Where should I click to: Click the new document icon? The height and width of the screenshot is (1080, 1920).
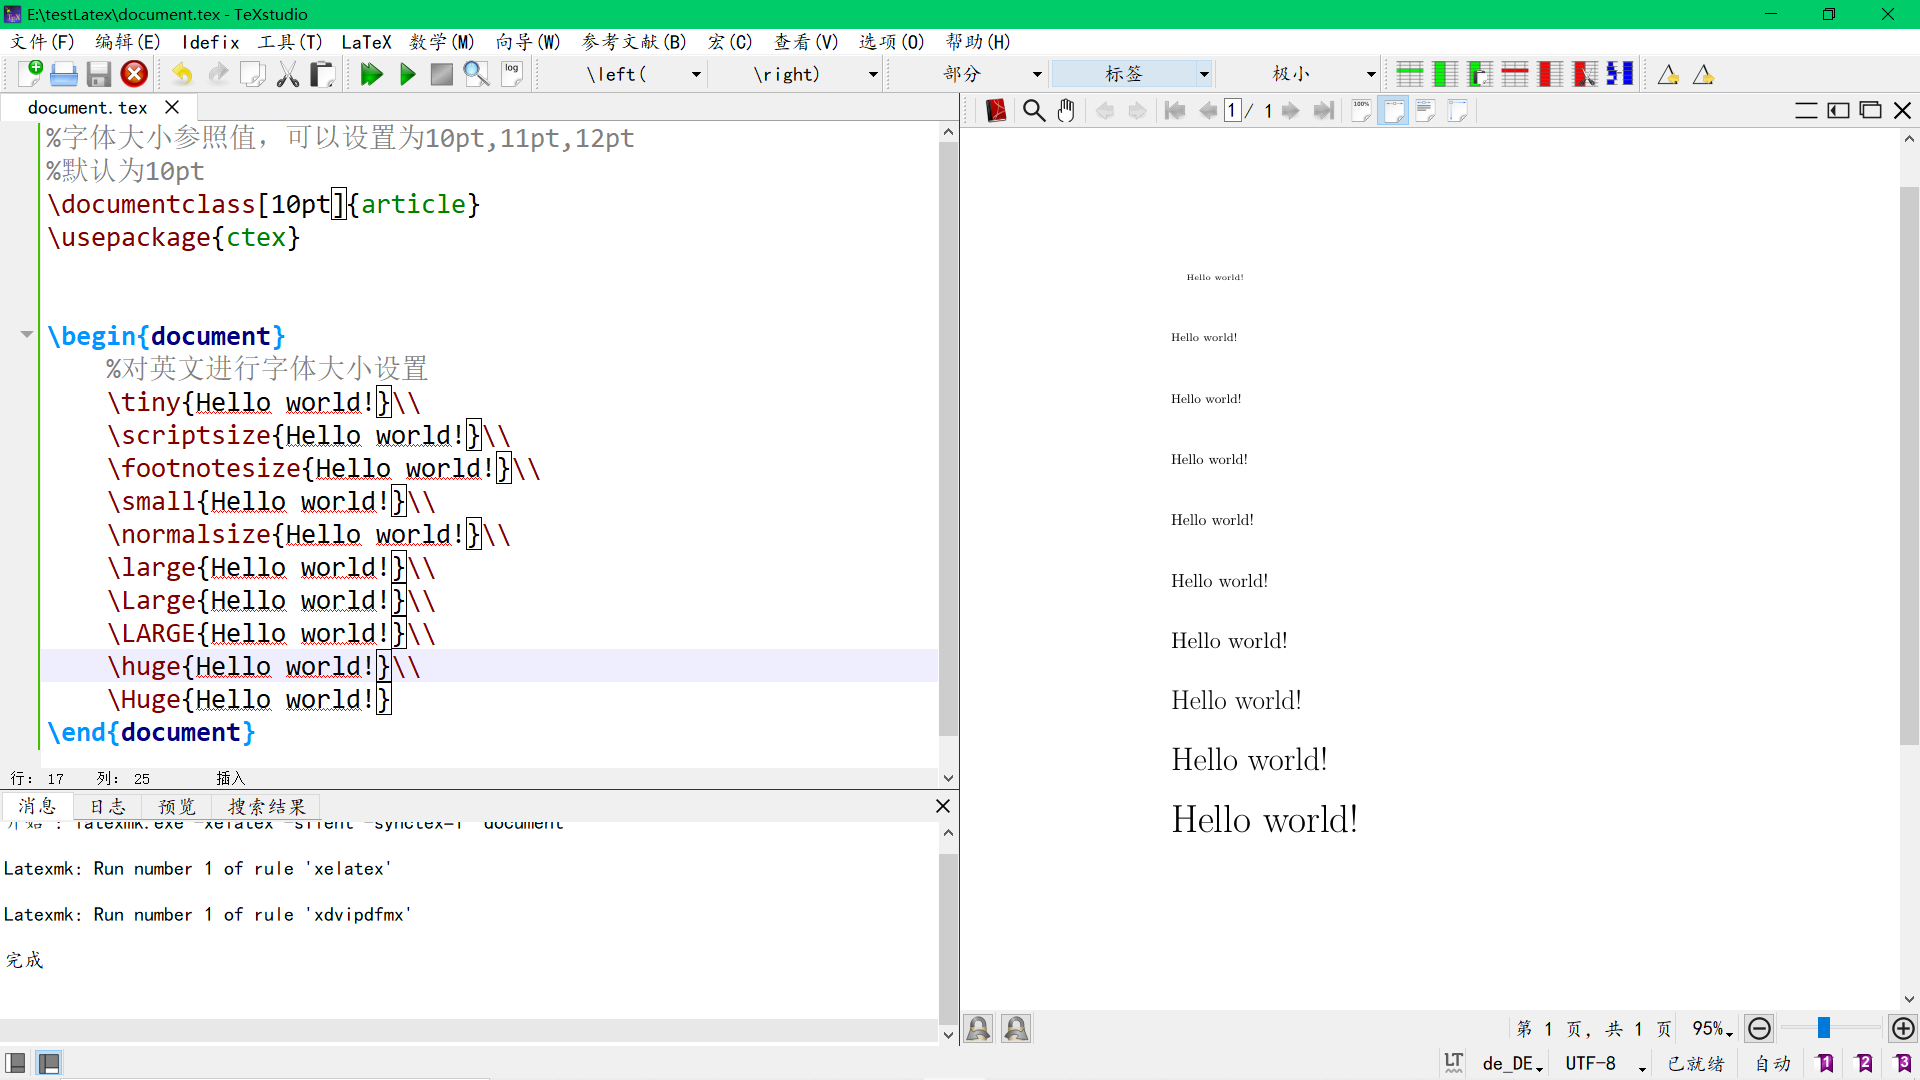[30, 74]
